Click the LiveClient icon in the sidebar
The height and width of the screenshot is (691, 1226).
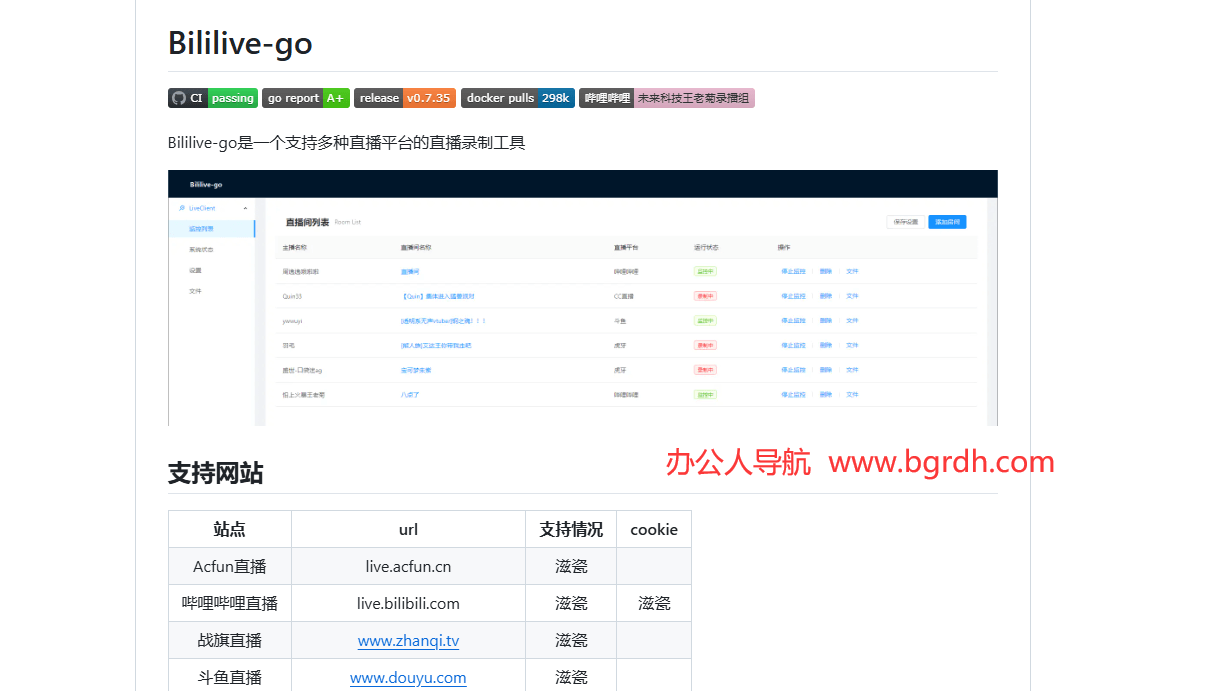(182, 207)
